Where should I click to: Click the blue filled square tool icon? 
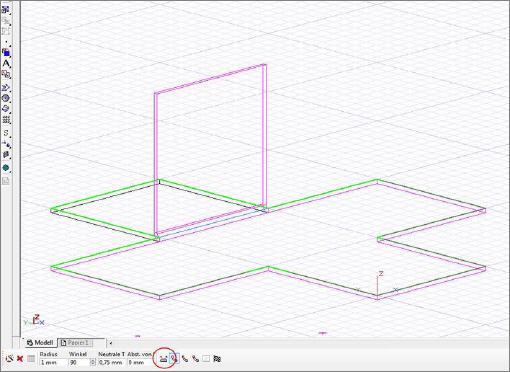click(6, 52)
